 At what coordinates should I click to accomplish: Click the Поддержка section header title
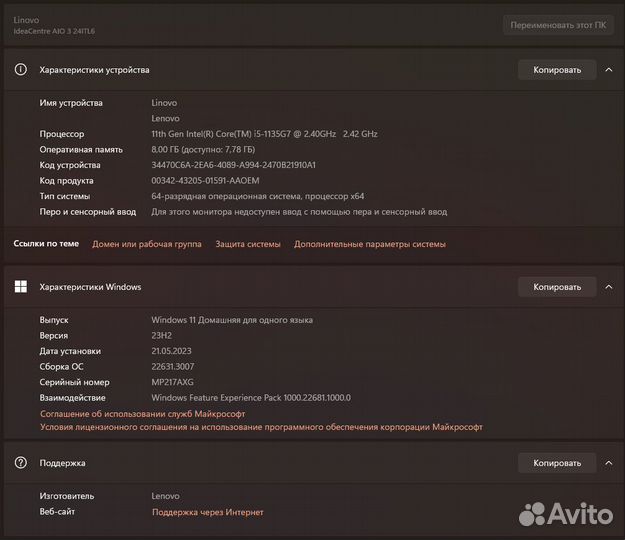coord(62,463)
